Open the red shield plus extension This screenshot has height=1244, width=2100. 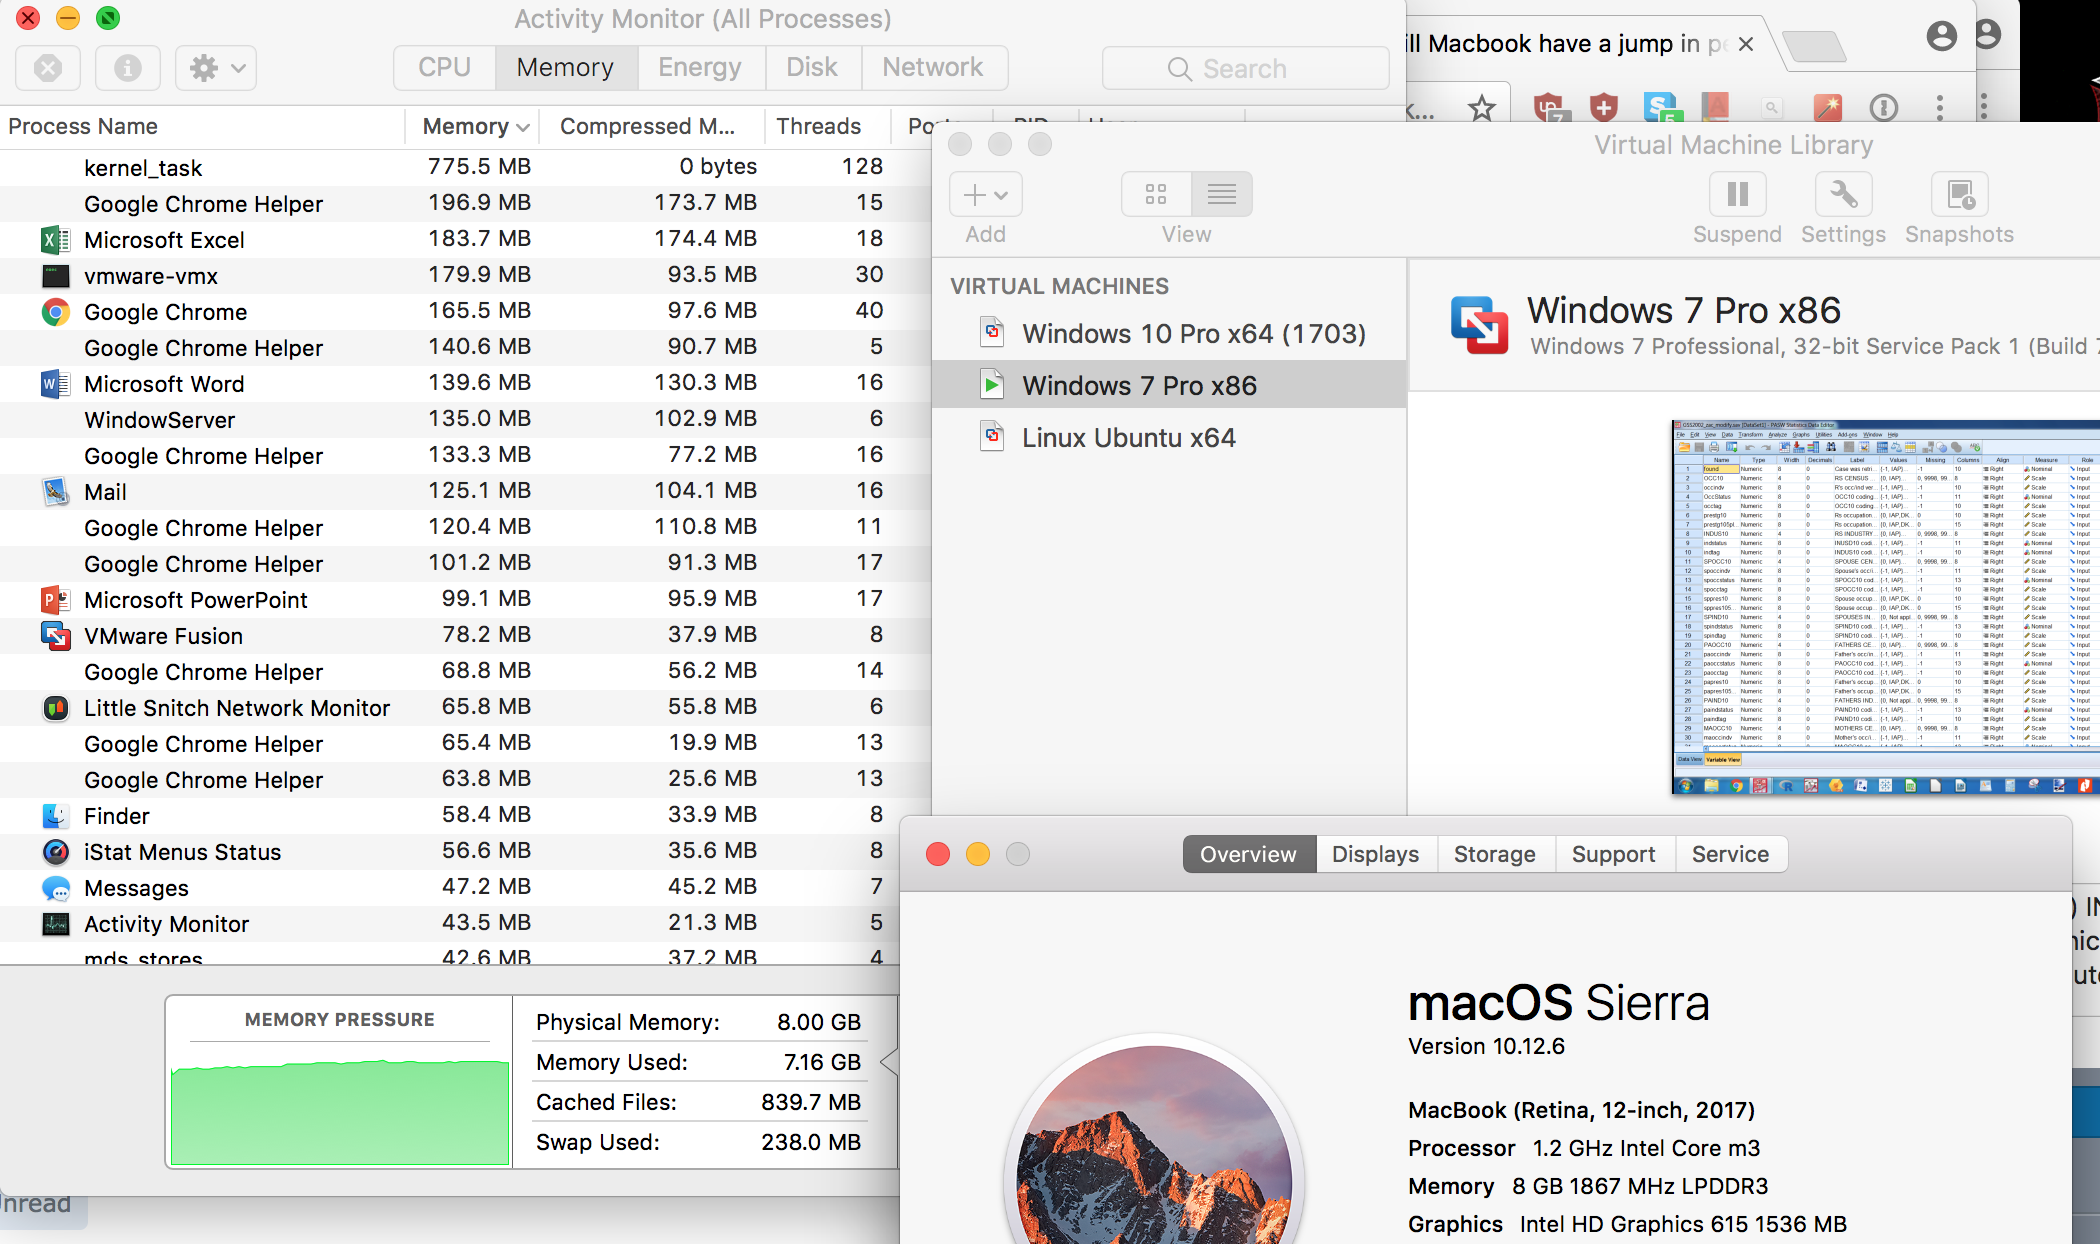[x=1604, y=107]
